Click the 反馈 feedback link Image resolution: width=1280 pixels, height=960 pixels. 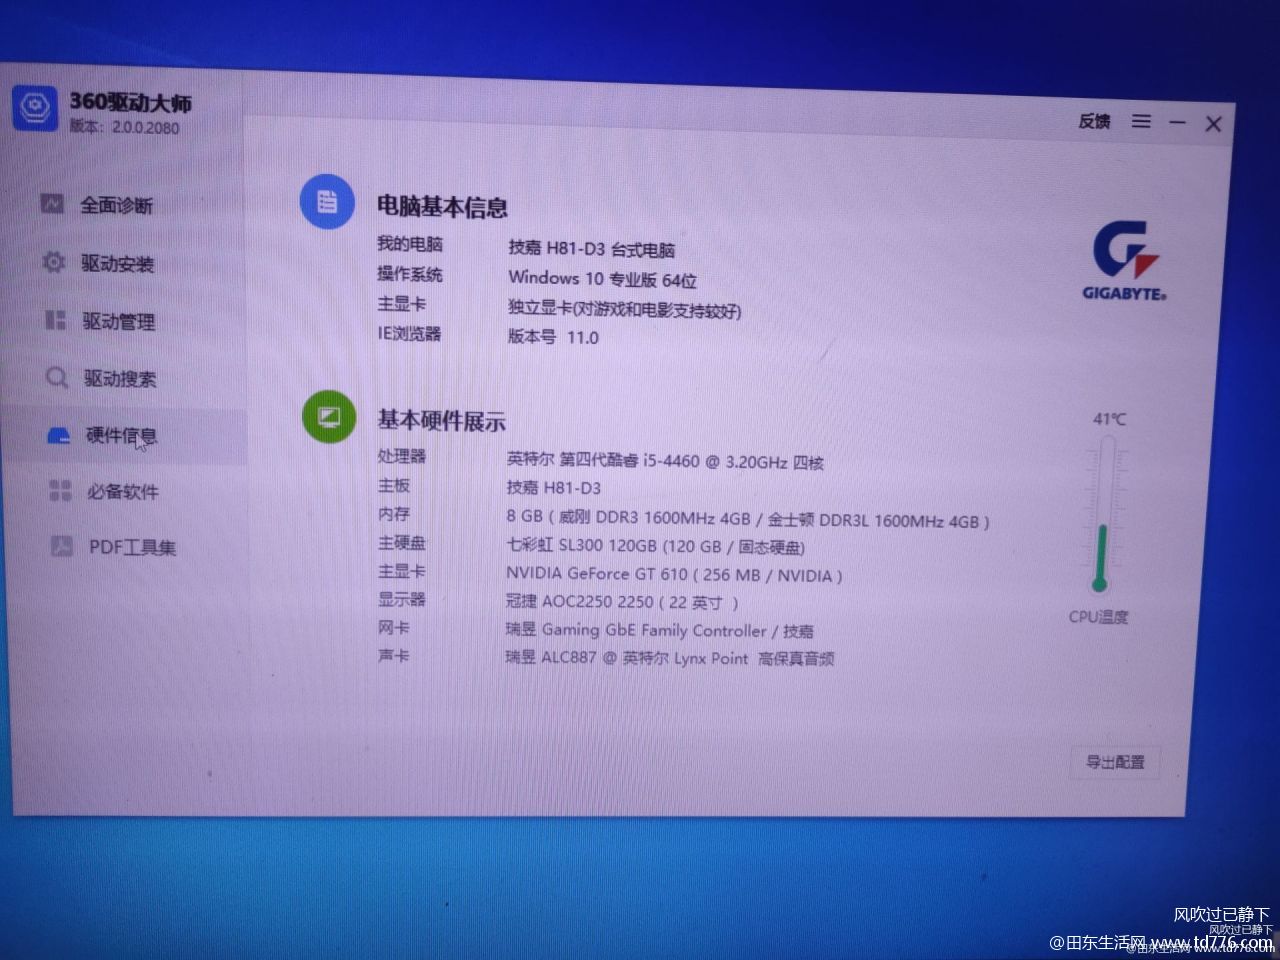tap(1094, 121)
